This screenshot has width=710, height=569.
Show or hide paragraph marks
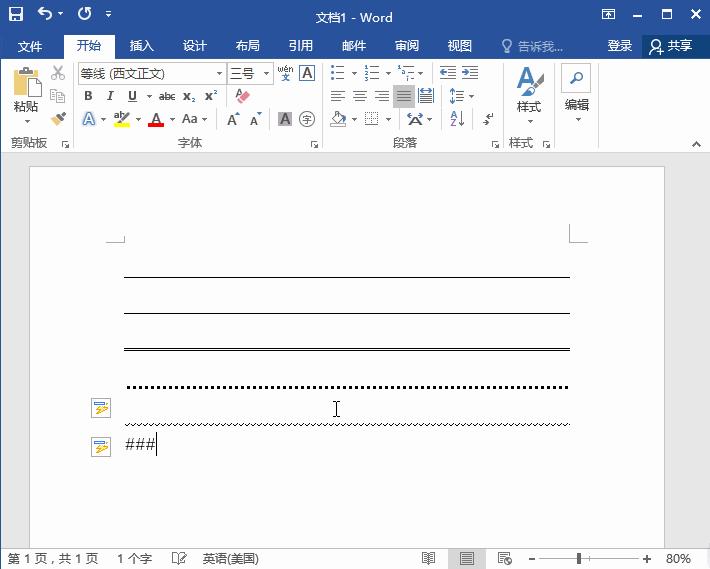point(488,119)
